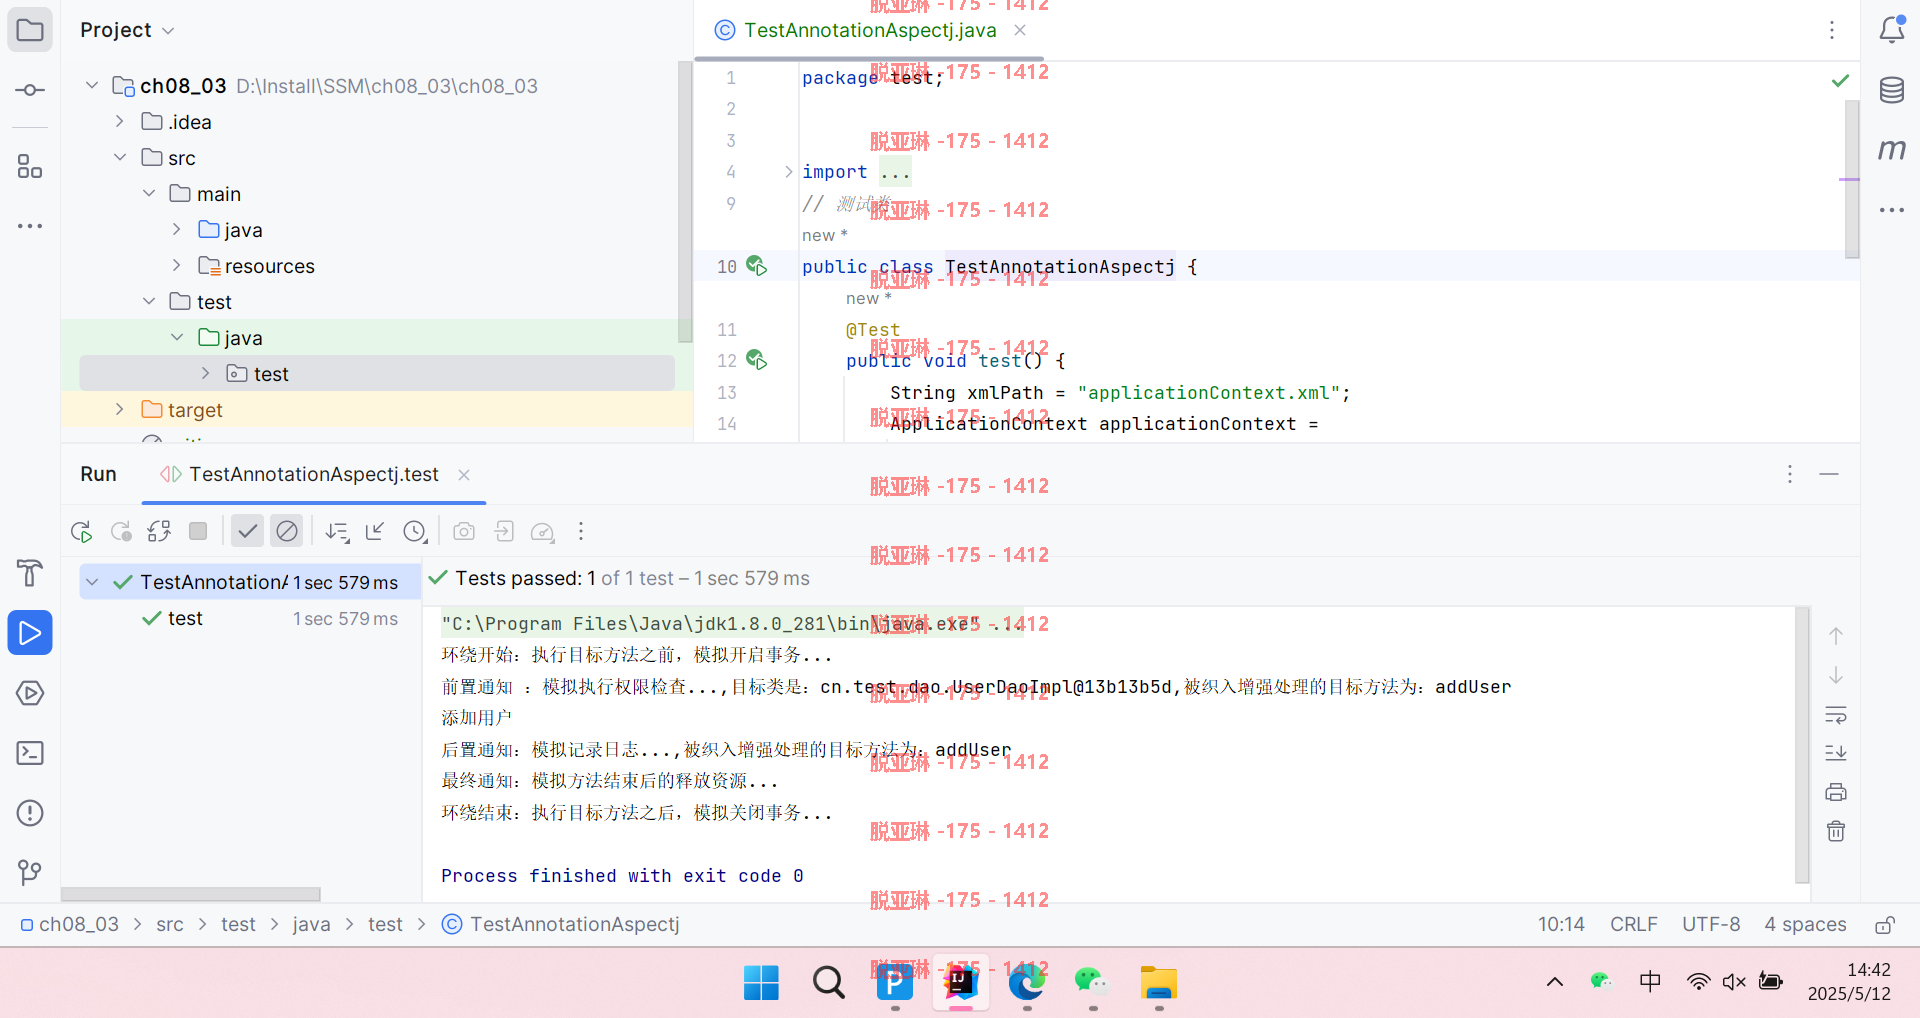Toggle scroll to end of console
This screenshot has height=1018, width=1920.
tap(1836, 753)
